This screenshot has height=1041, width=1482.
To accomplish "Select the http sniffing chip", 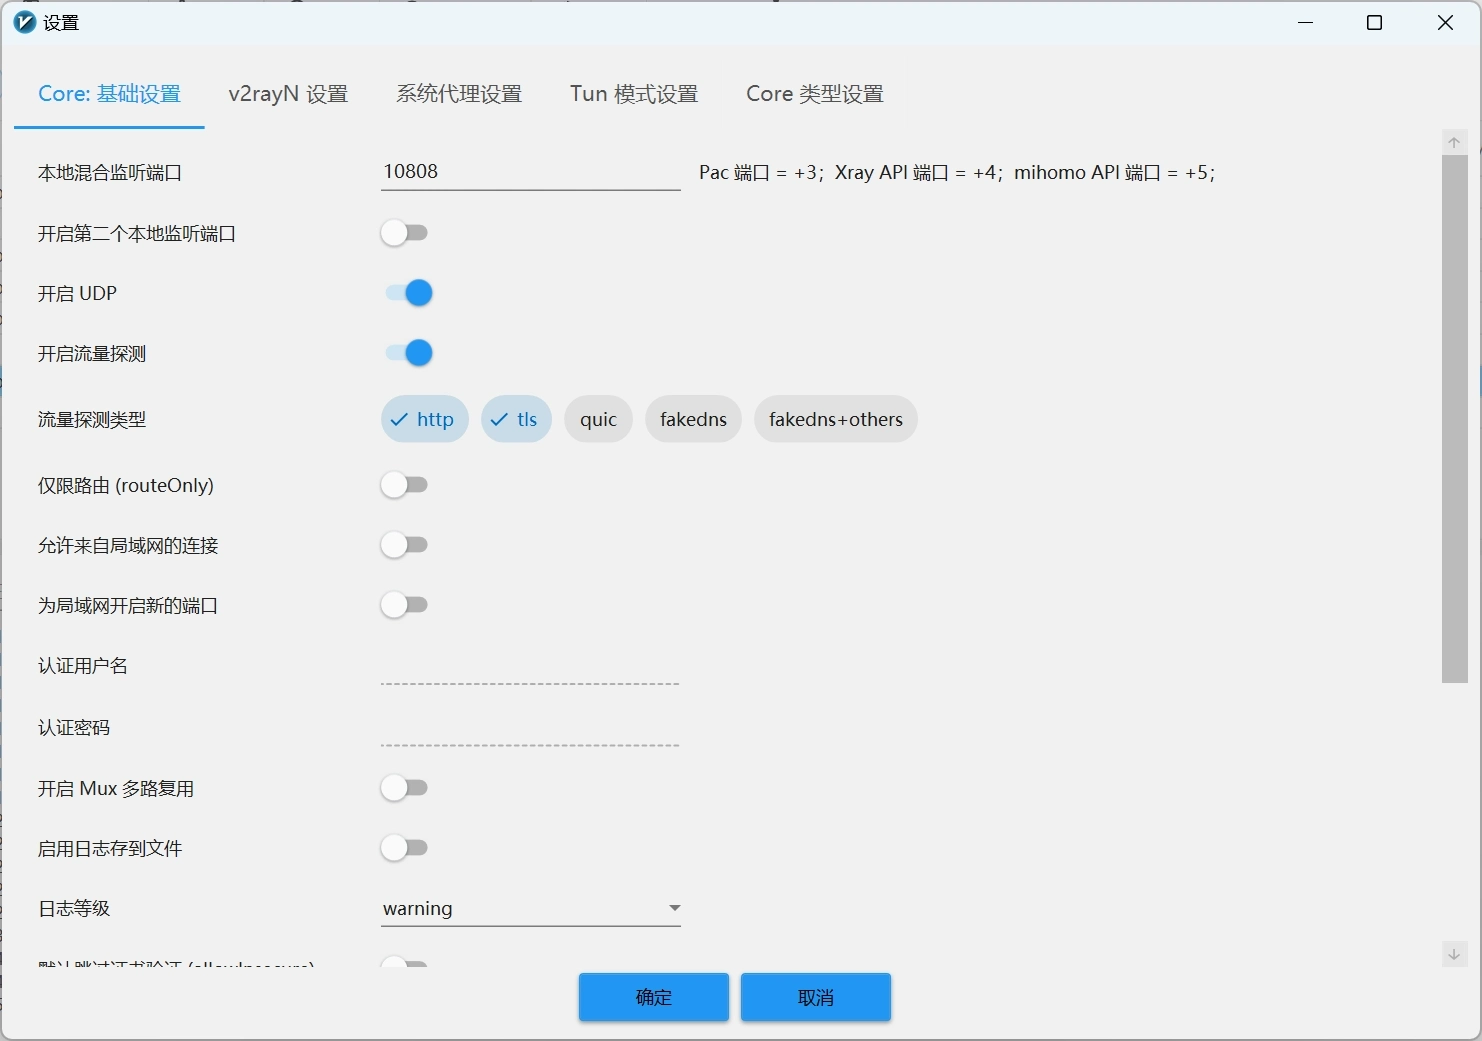I will [x=424, y=419].
